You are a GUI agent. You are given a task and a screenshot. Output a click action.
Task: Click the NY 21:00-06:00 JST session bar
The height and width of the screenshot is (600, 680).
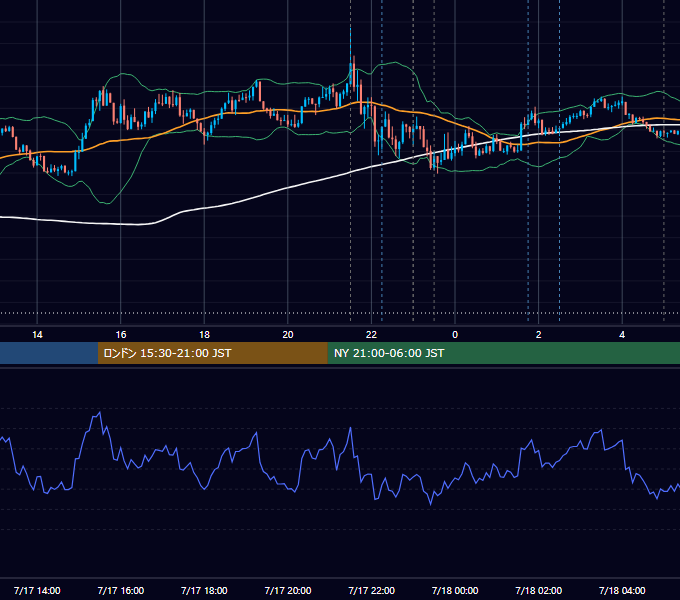coord(503,353)
